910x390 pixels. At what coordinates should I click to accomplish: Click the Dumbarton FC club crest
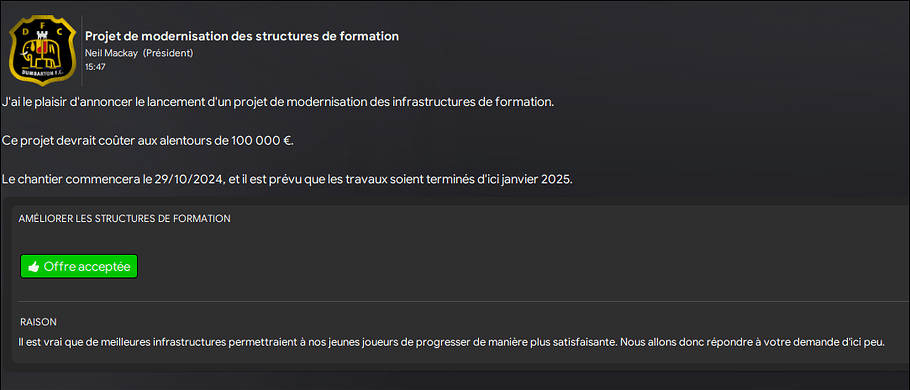click(x=42, y=50)
